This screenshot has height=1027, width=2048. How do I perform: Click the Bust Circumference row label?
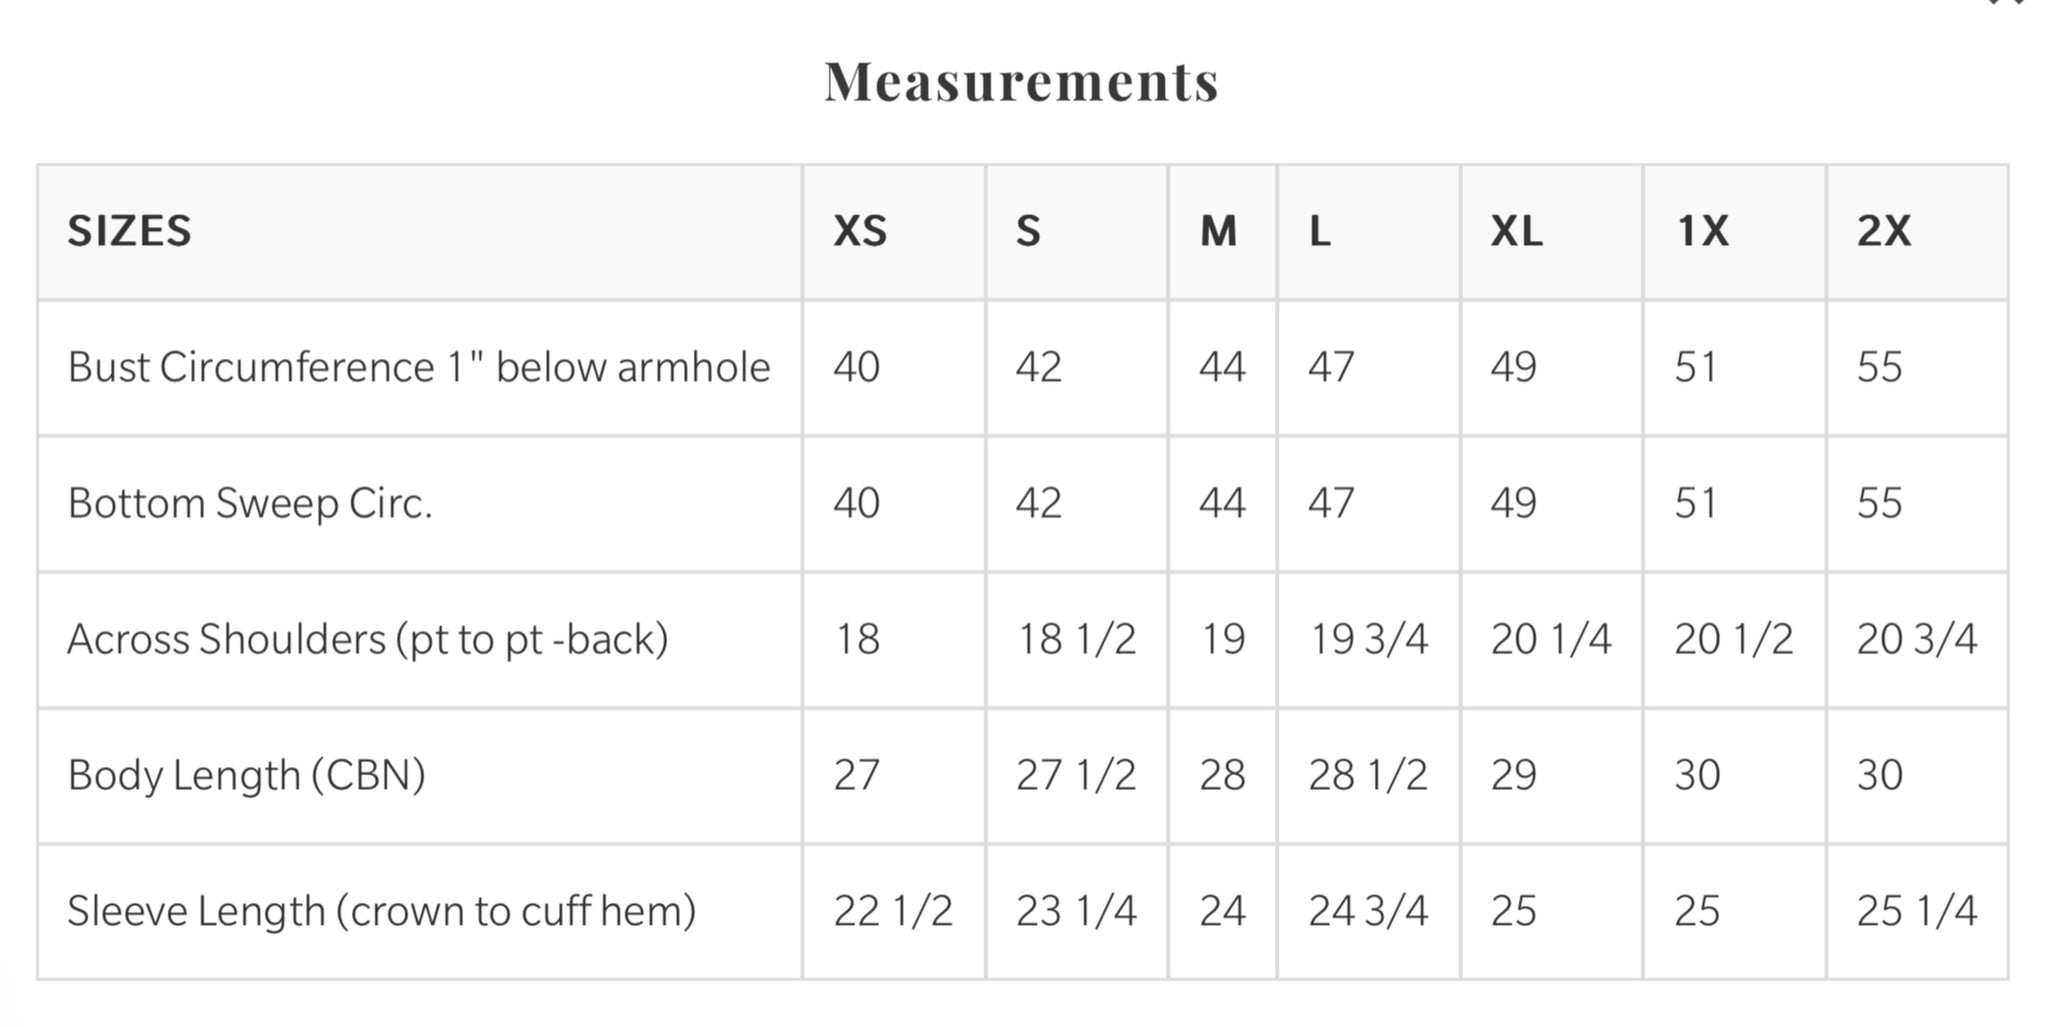pos(419,367)
